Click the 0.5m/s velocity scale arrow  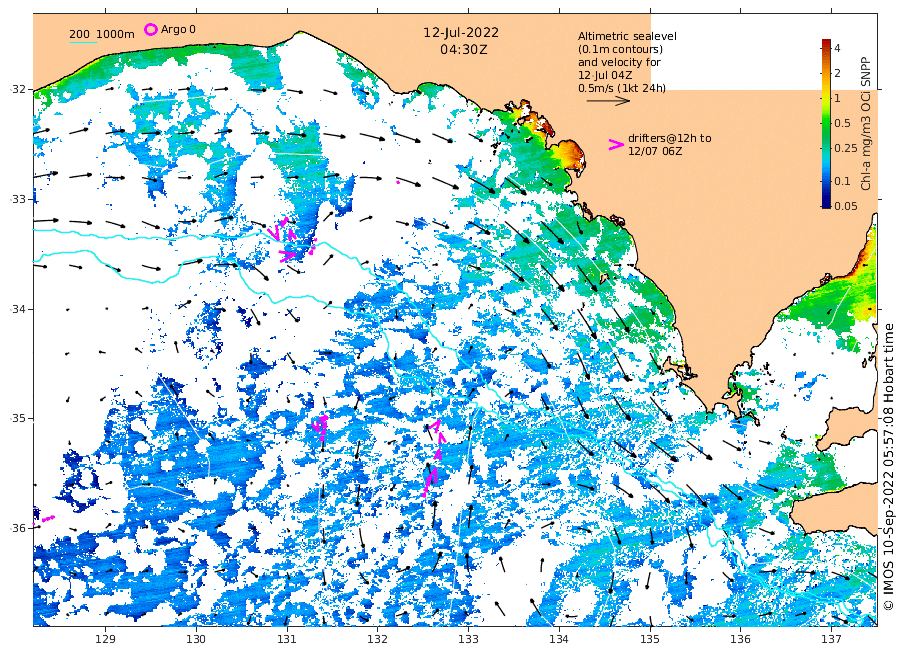(608, 101)
